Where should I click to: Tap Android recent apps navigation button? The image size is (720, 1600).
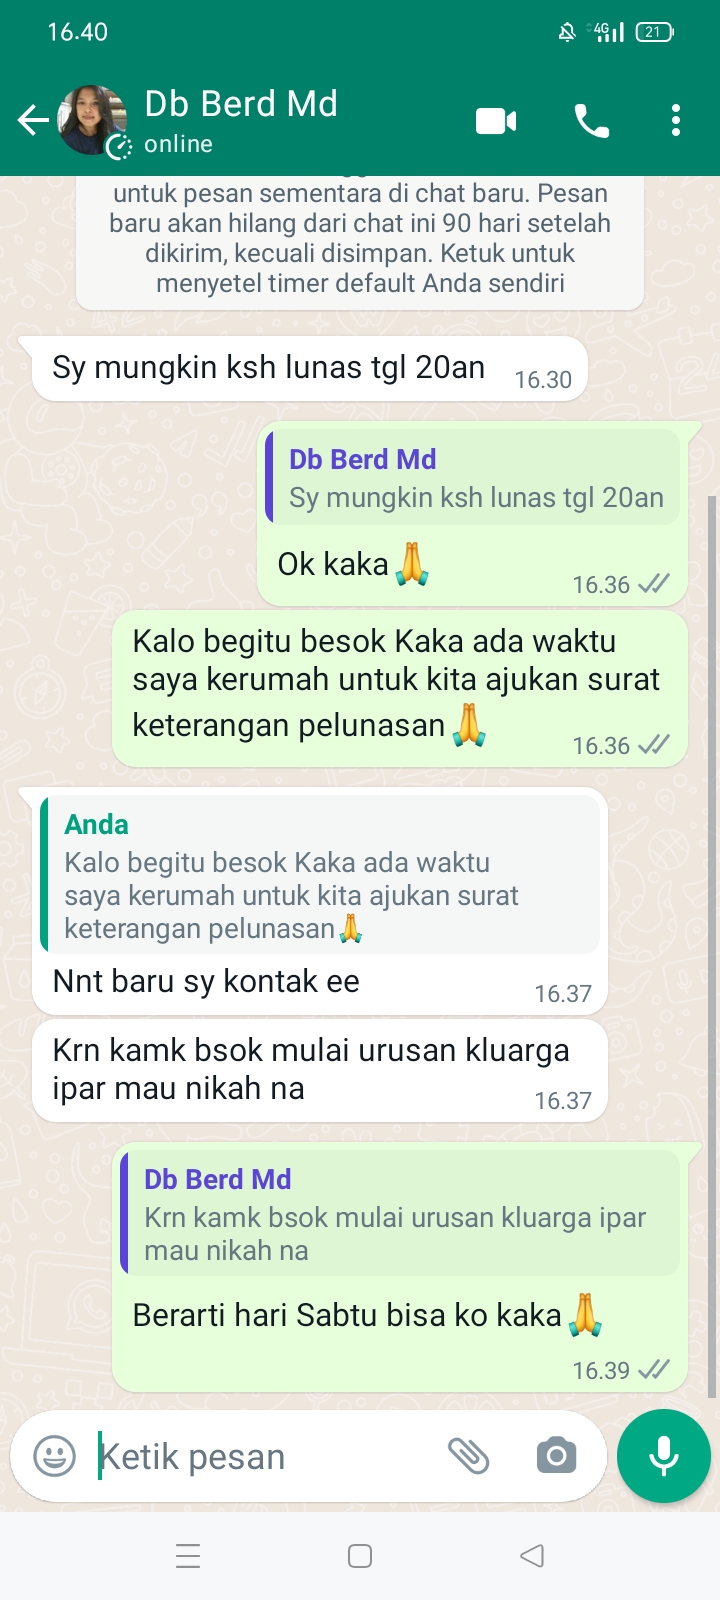pyautogui.click(x=188, y=1556)
